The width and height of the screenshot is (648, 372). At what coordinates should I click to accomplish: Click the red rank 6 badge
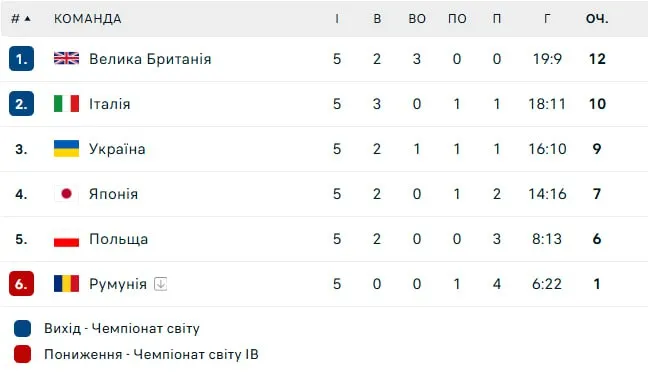[21, 284]
